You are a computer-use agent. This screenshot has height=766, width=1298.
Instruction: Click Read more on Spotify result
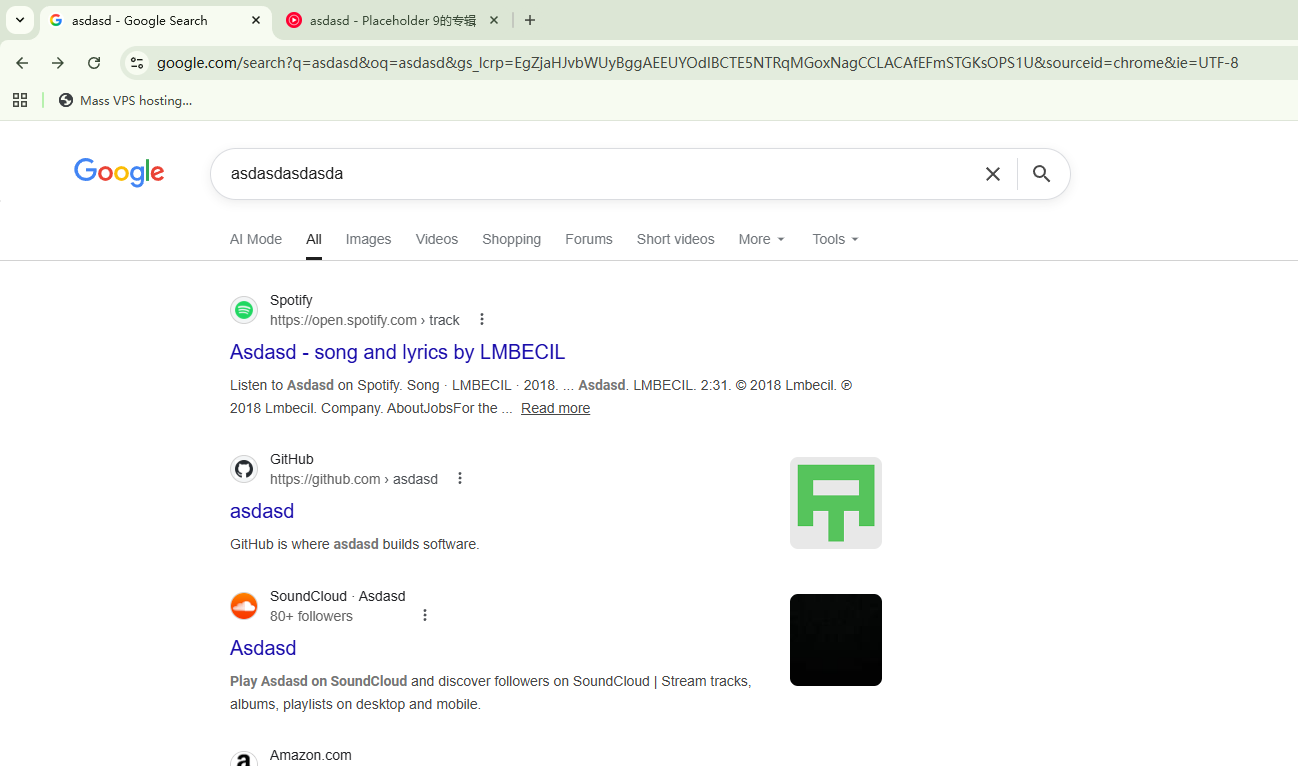click(x=555, y=408)
